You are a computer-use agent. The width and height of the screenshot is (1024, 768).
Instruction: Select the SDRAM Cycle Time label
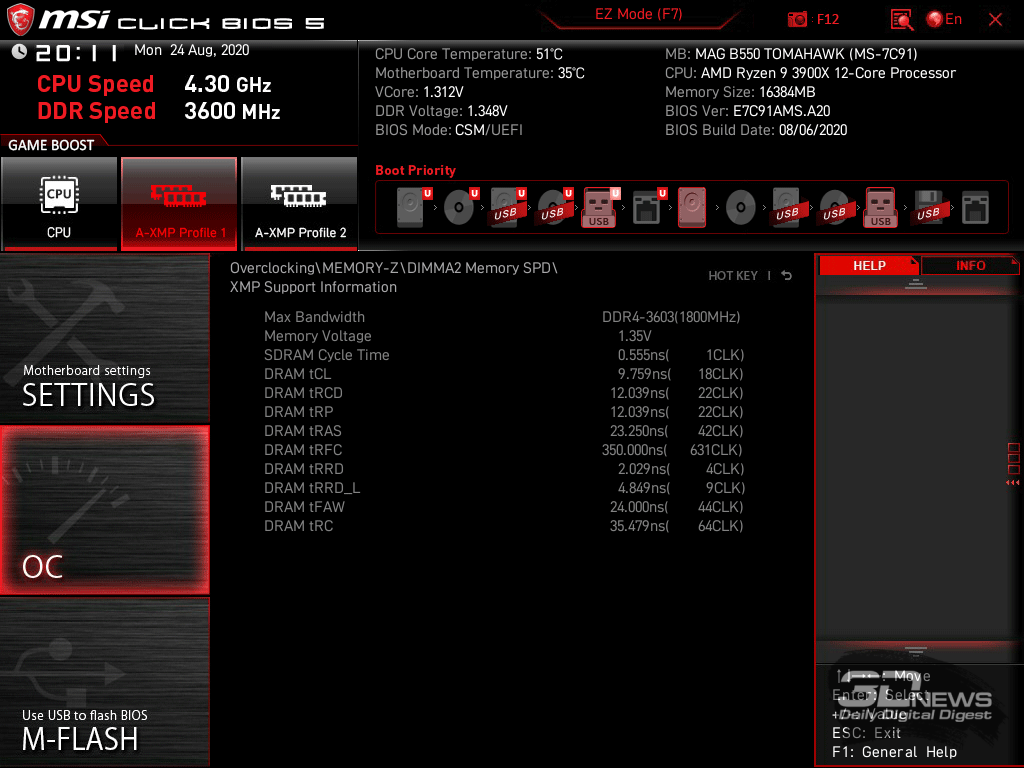pos(327,355)
